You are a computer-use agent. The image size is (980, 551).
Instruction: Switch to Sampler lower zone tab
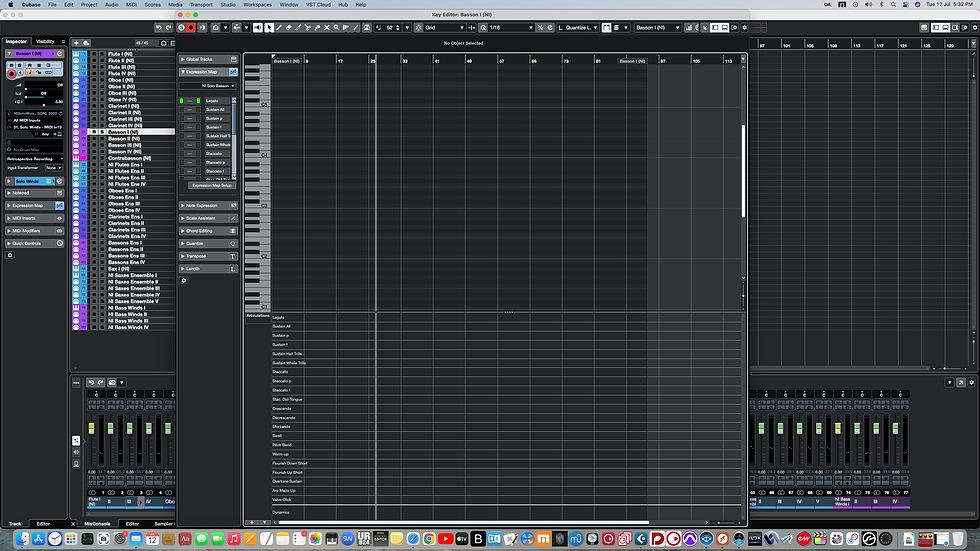pos(164,524)
